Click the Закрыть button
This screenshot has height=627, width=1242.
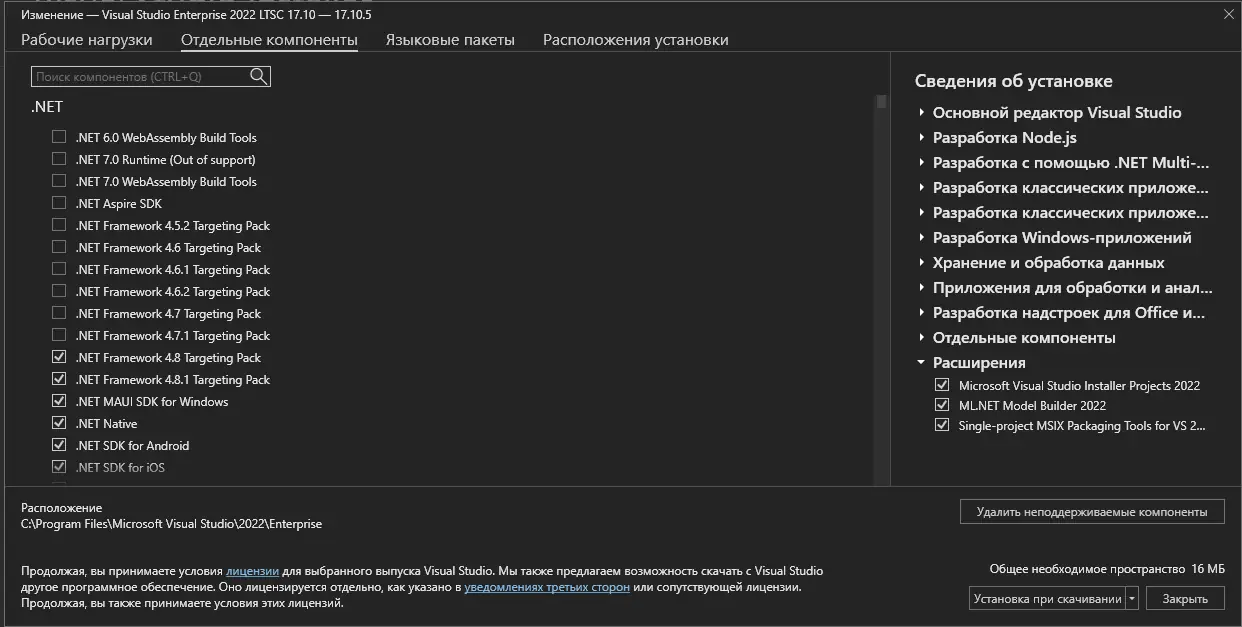pyautogui.click(x=1185, y=598)
